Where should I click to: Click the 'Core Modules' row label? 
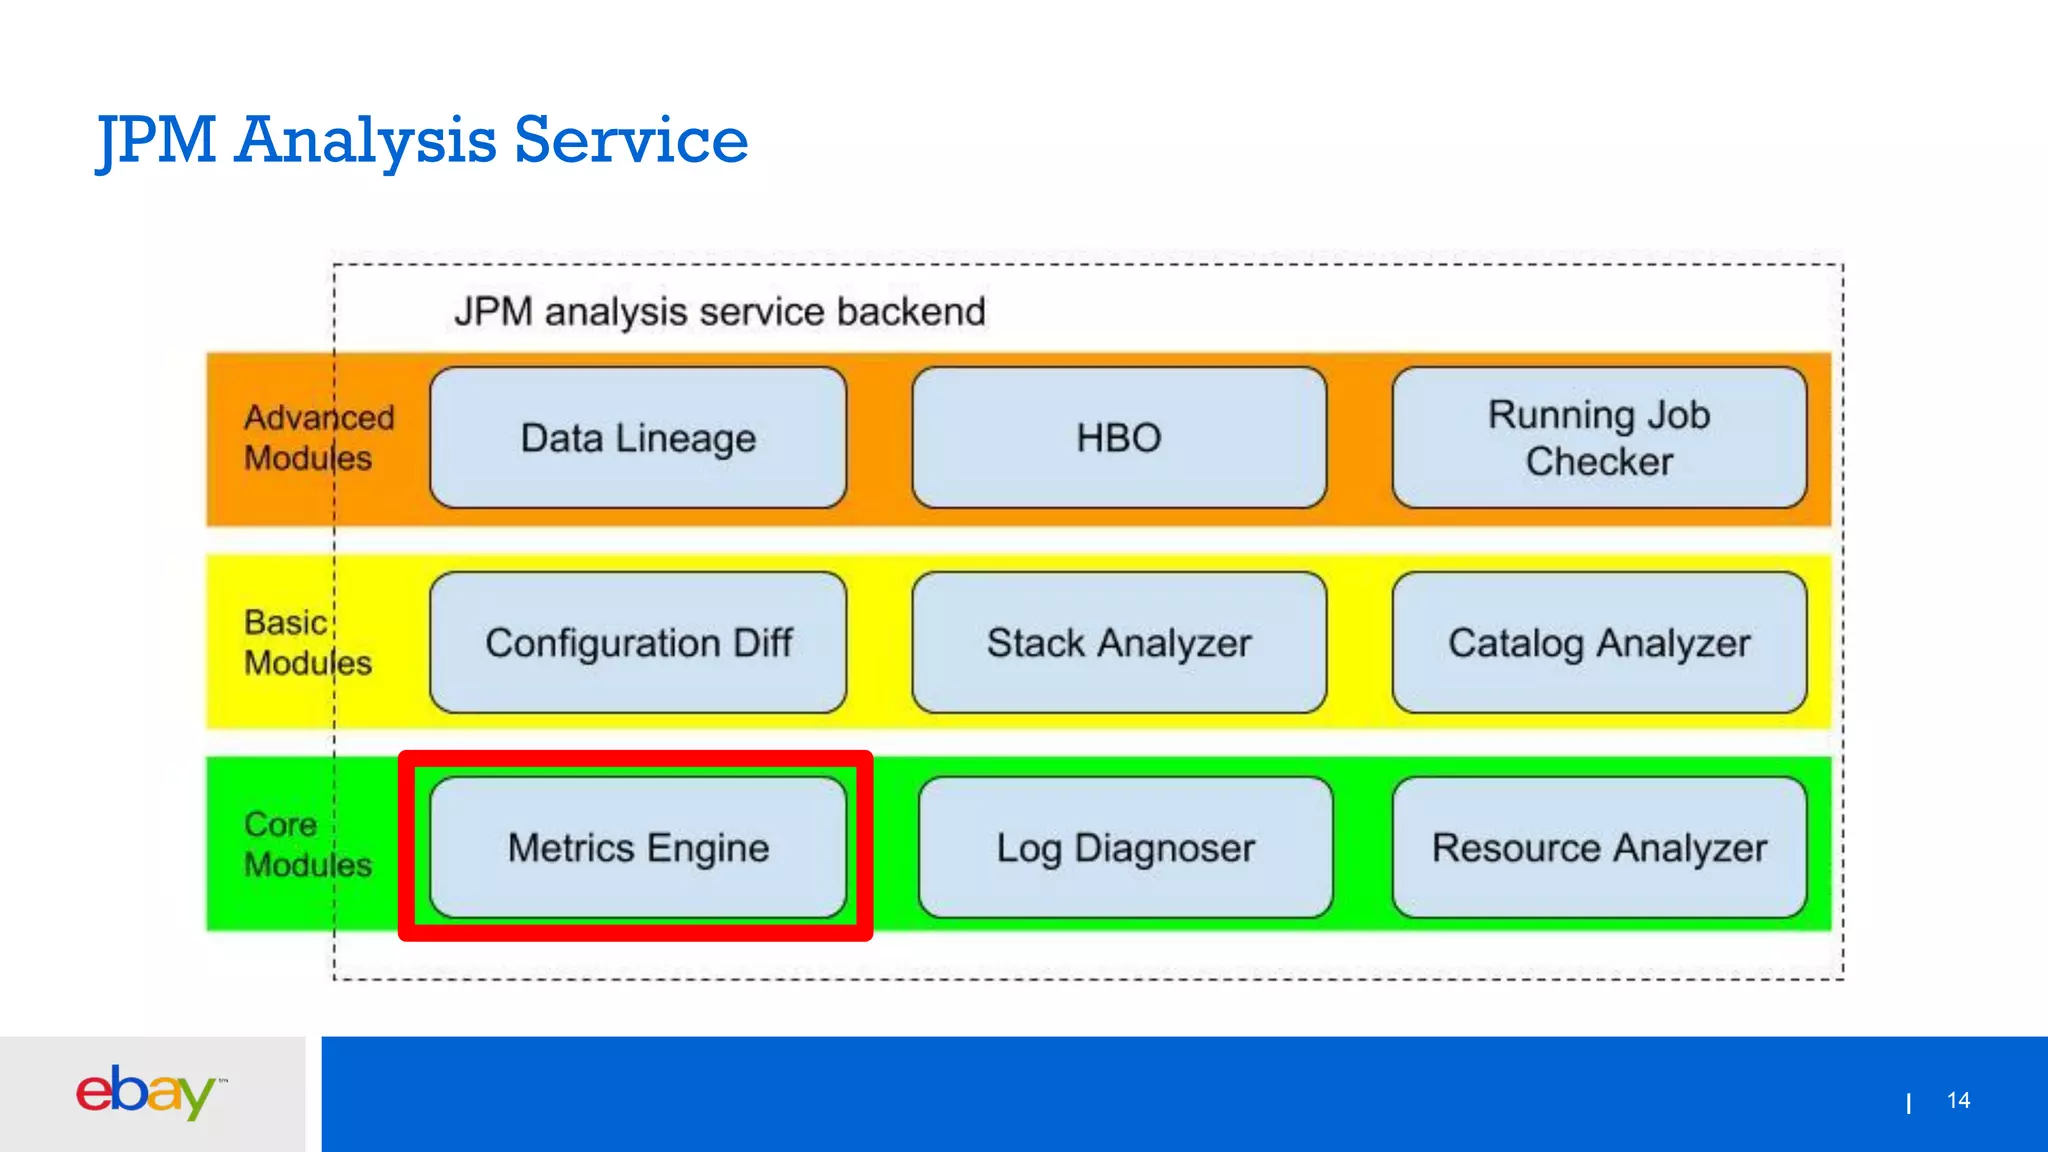308,845
